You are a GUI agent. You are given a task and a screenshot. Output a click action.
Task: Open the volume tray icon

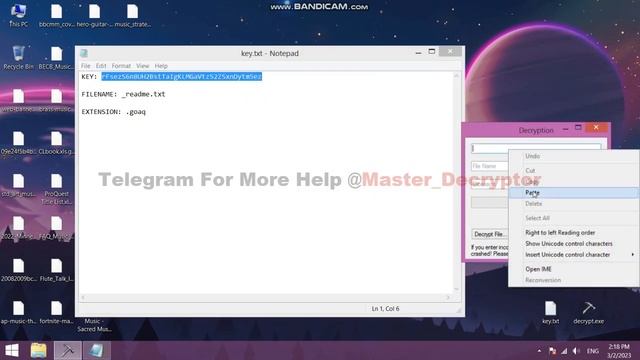coord(576,351)
